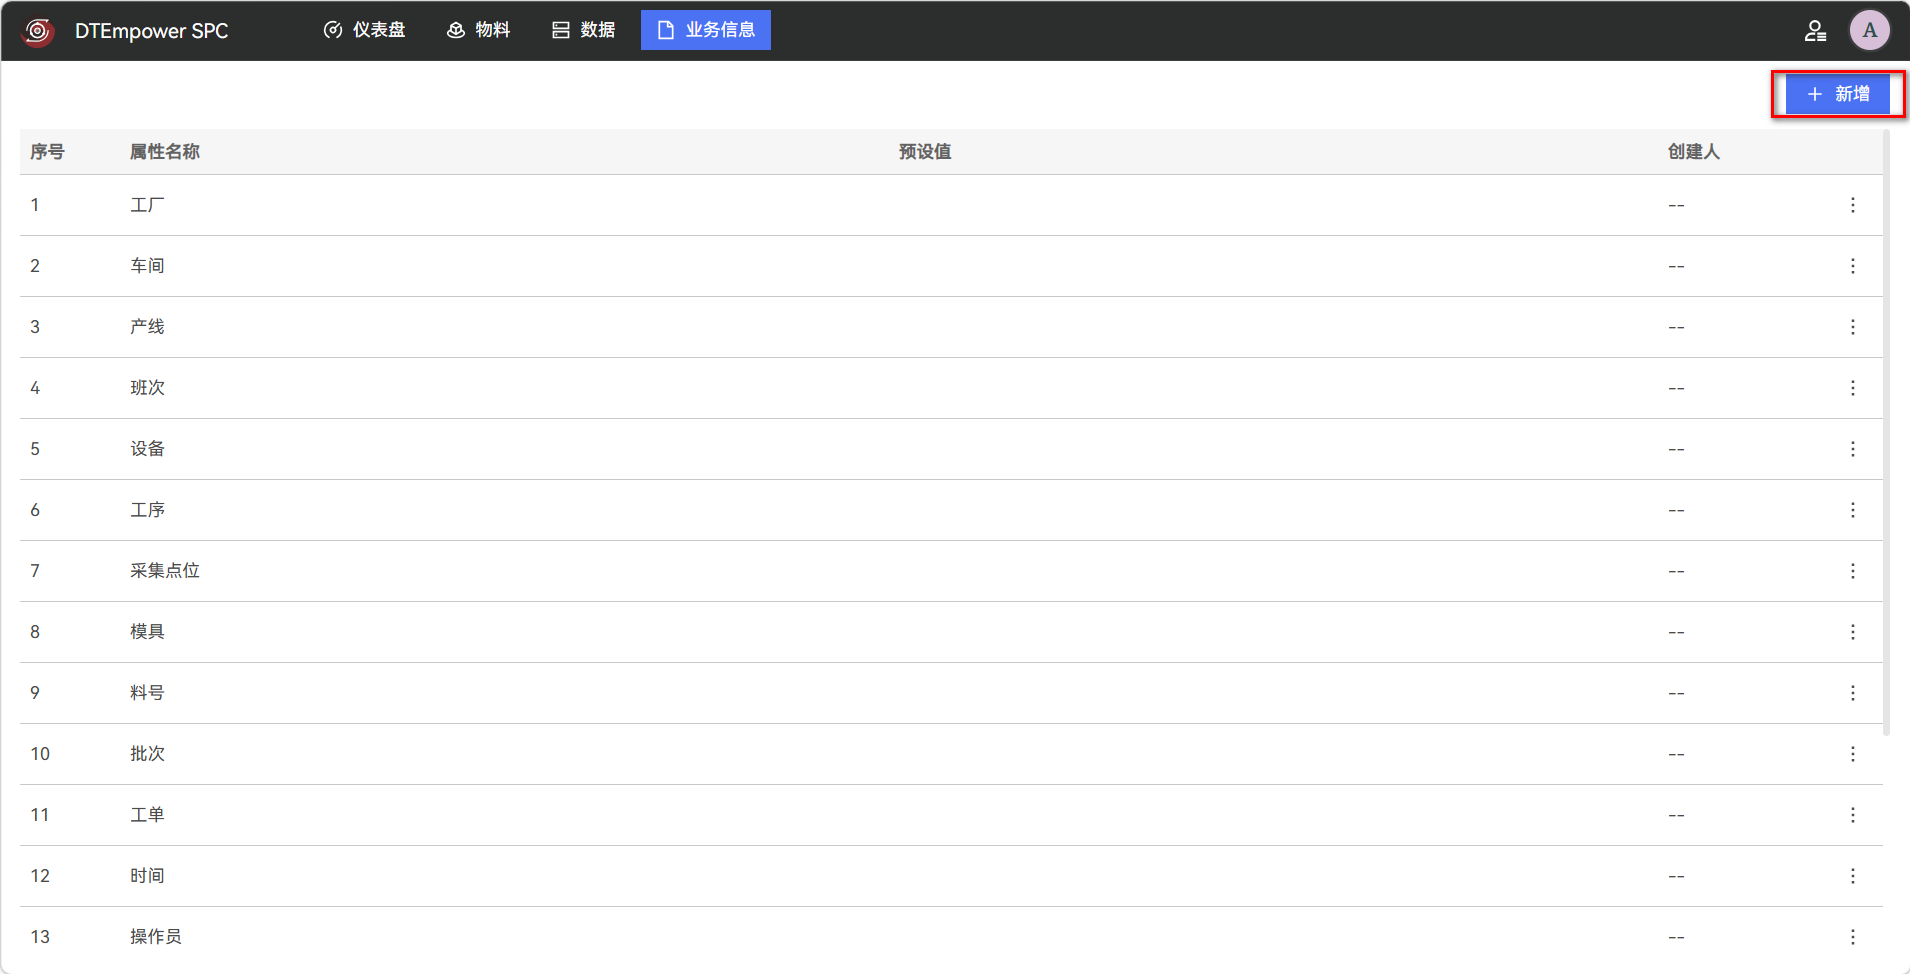Screen dimensions: 1910x974
Task: Select the 工单 attribute name
Action: 147,815
